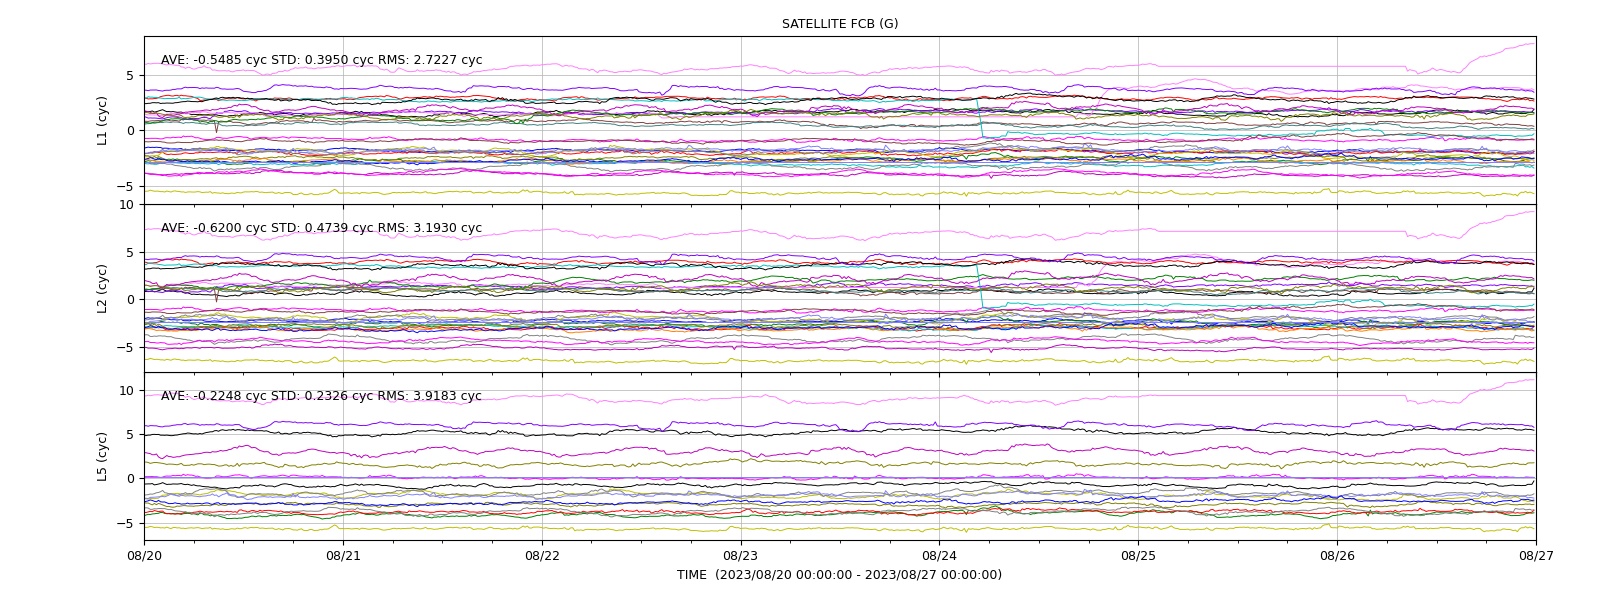Image resolution: width=1600 pixels, height=600 pixels.
Task: Select the 08/20 x-axis tick label
Action: [x=145, y=555]
